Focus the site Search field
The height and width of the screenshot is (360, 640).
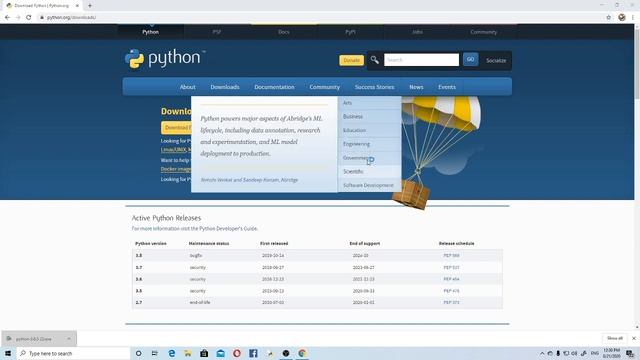click(421, 60)
